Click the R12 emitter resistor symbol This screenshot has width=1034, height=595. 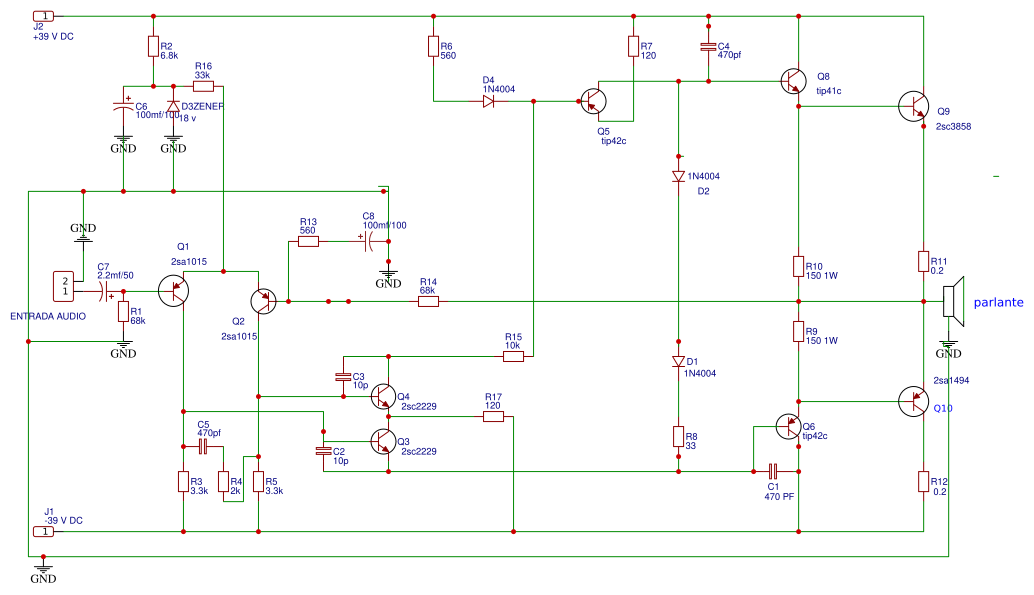(923, 482)
